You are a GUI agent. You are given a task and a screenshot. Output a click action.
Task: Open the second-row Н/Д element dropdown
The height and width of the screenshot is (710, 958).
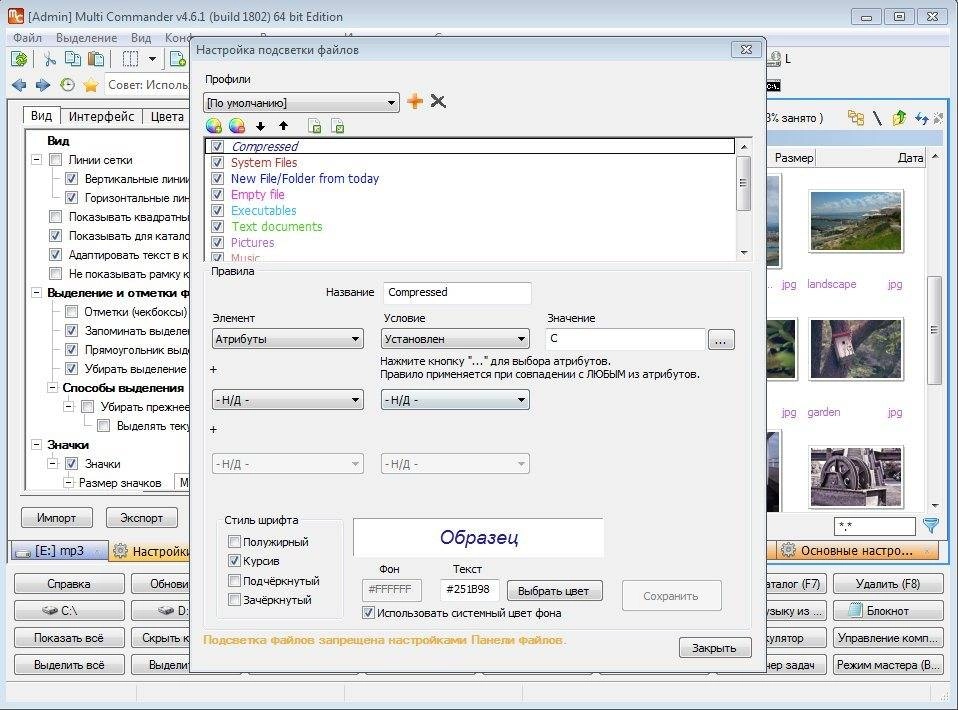[x=287, y=400]
